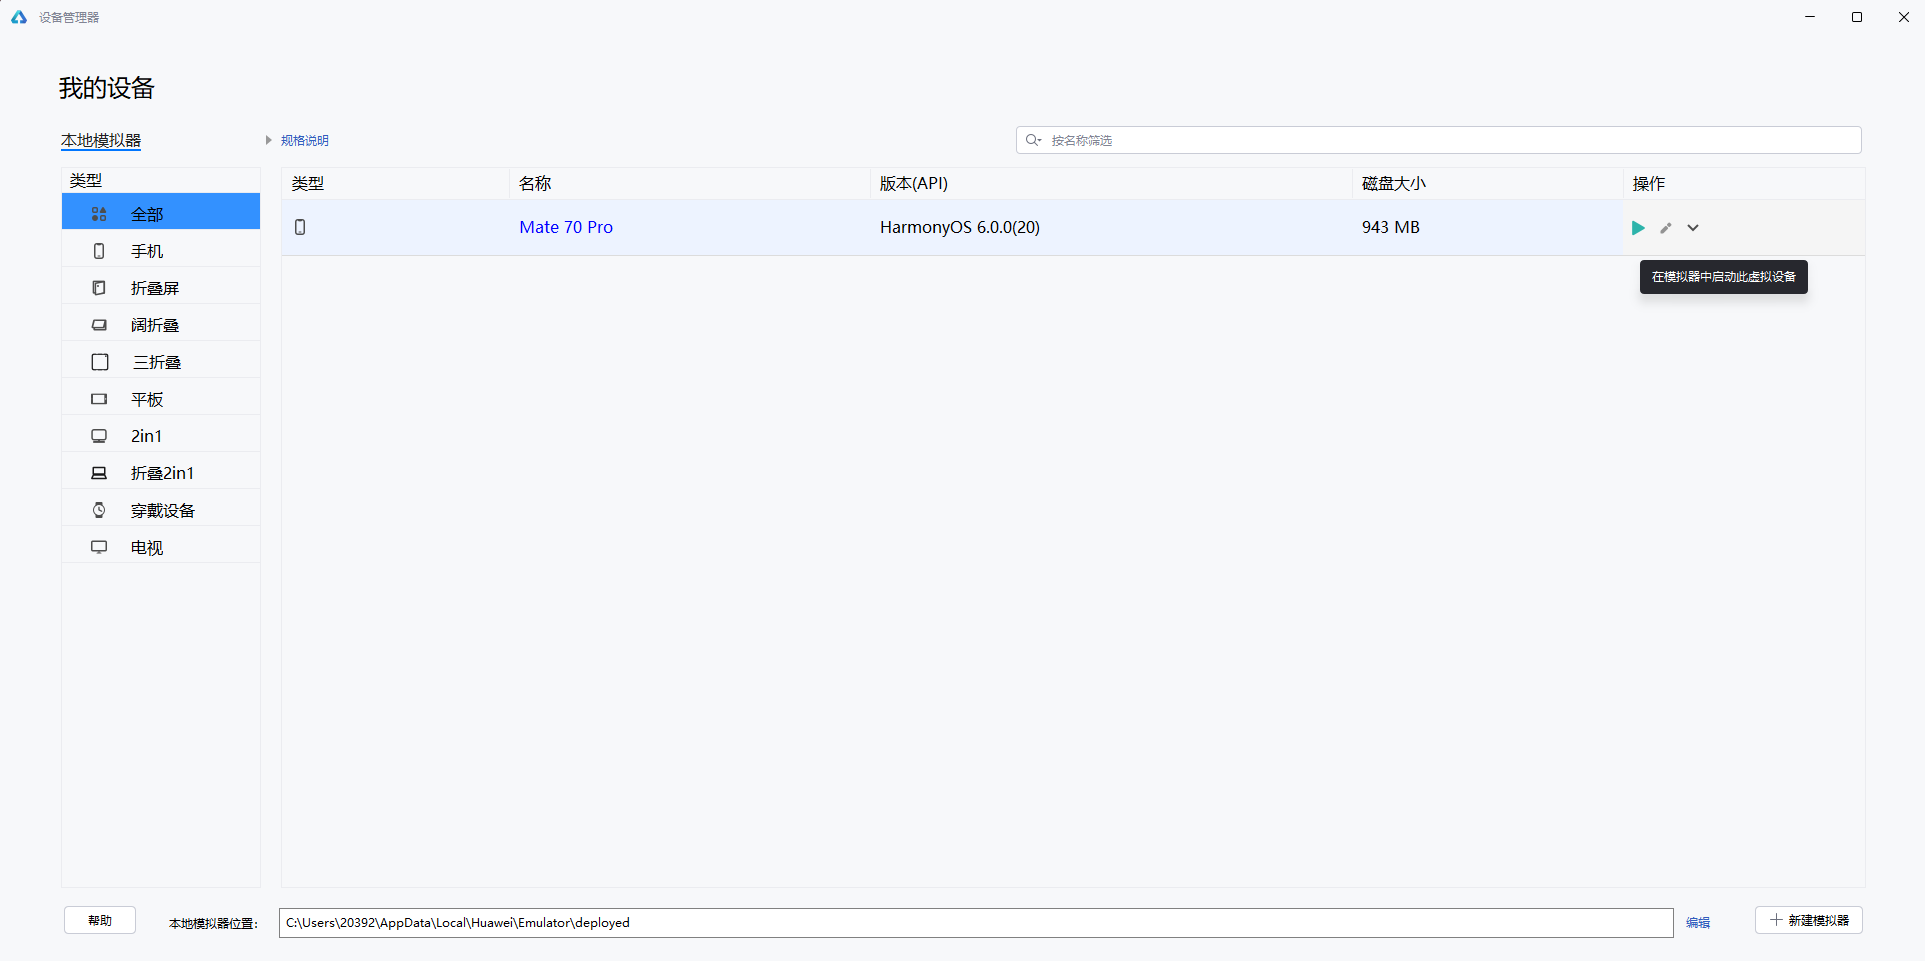Filter by 折叠屏 device type
This screenshot has width=1925, height=961.
pyautogui.click(x=161, y=288)
